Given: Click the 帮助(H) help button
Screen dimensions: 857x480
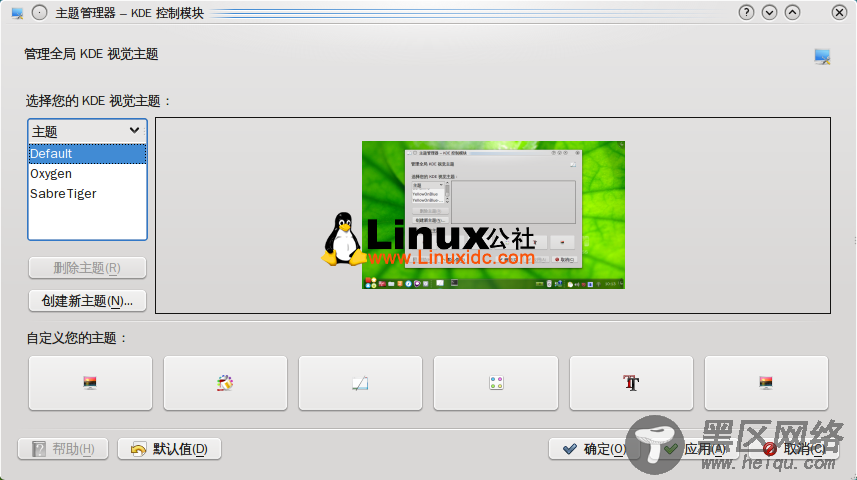Looking at the screenshot, I should click(x=63, y=449).
